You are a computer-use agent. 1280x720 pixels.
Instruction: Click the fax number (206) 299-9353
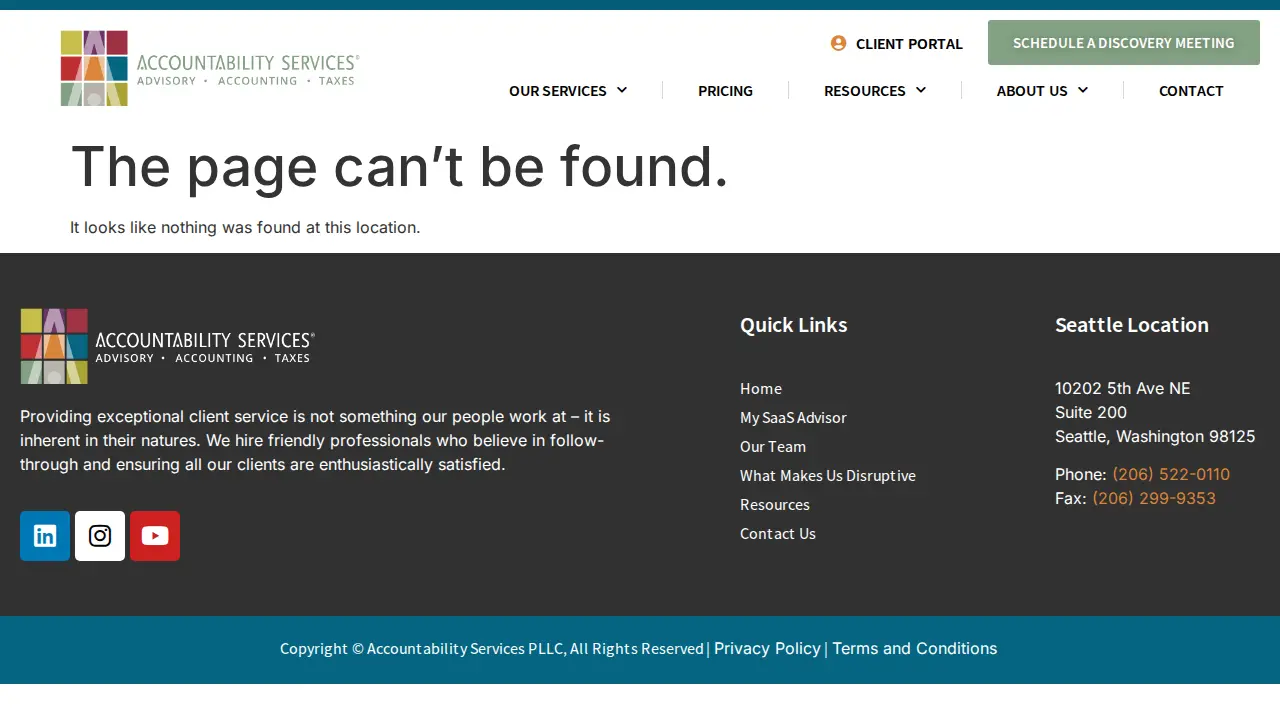click(x=1154, y=498)
